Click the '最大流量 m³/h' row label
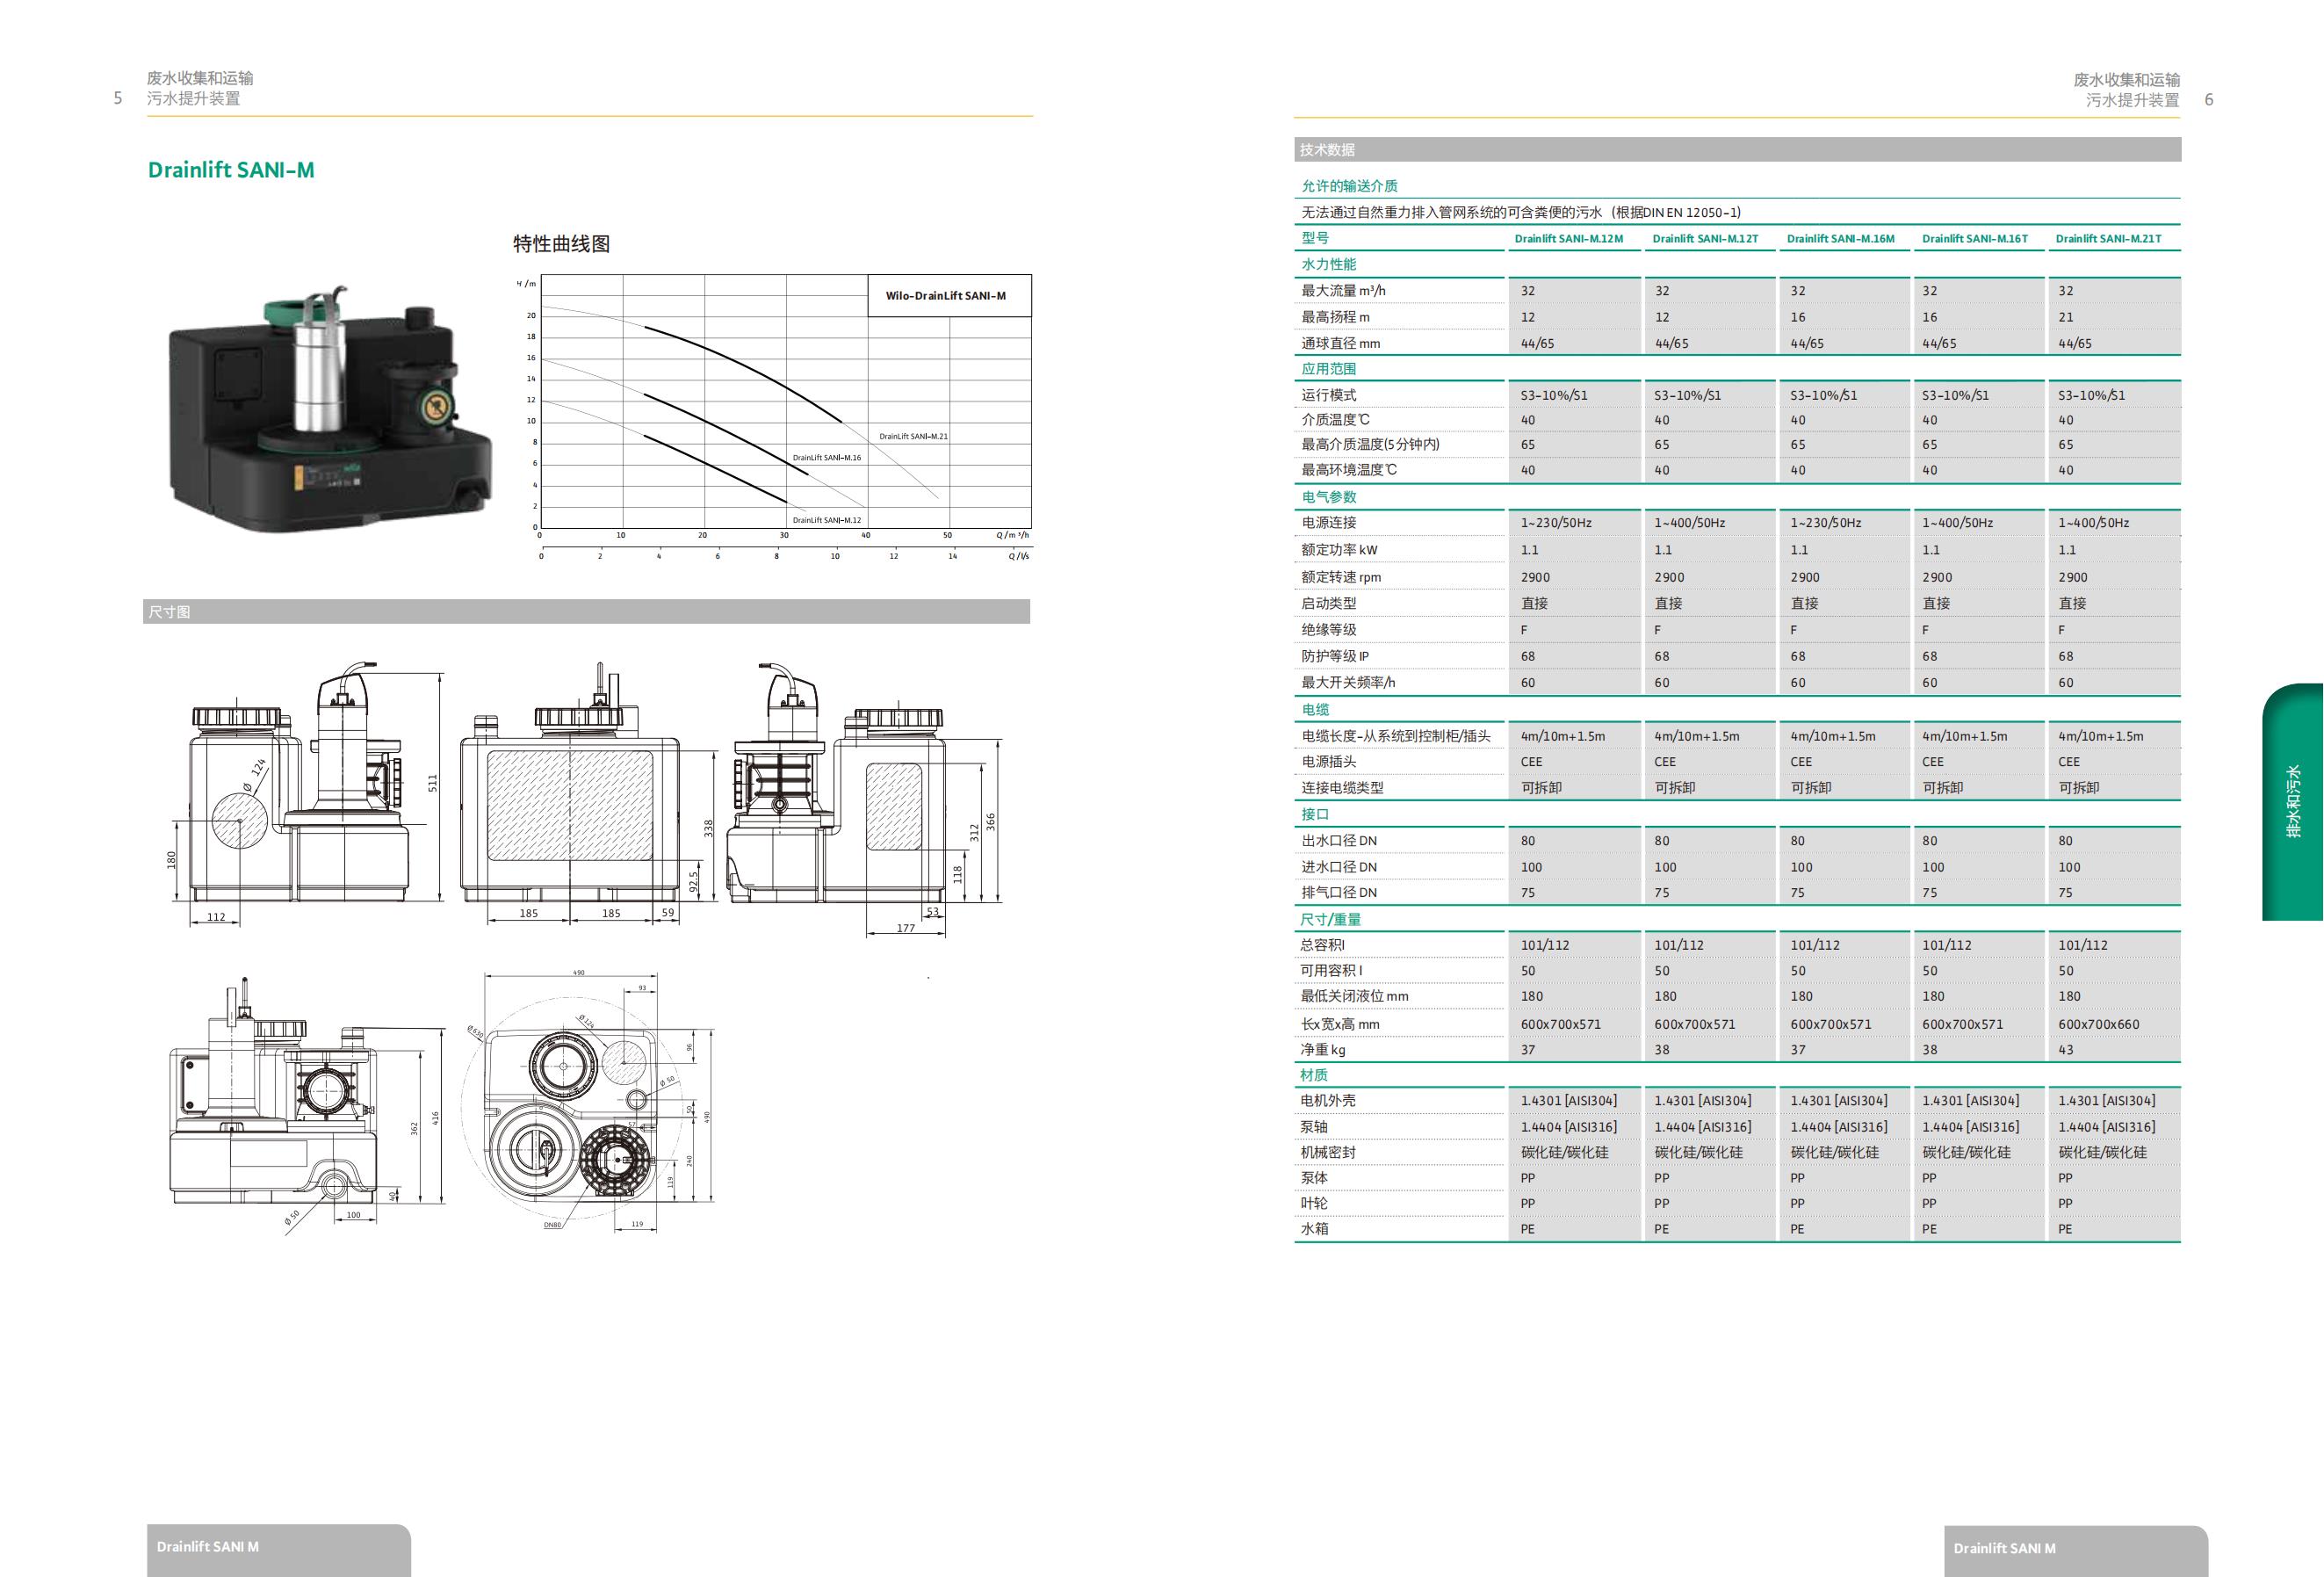This screenshot has width=2324, height=1577. pyautogui.click(x=1343, y=291)
